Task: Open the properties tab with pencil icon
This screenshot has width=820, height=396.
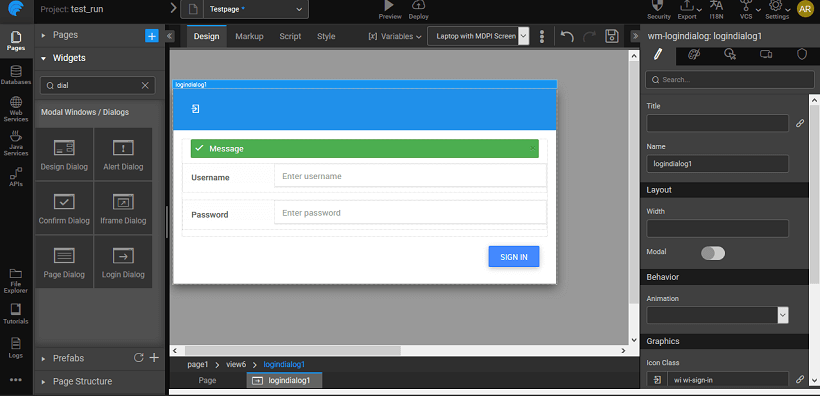Action: point(658,54)
